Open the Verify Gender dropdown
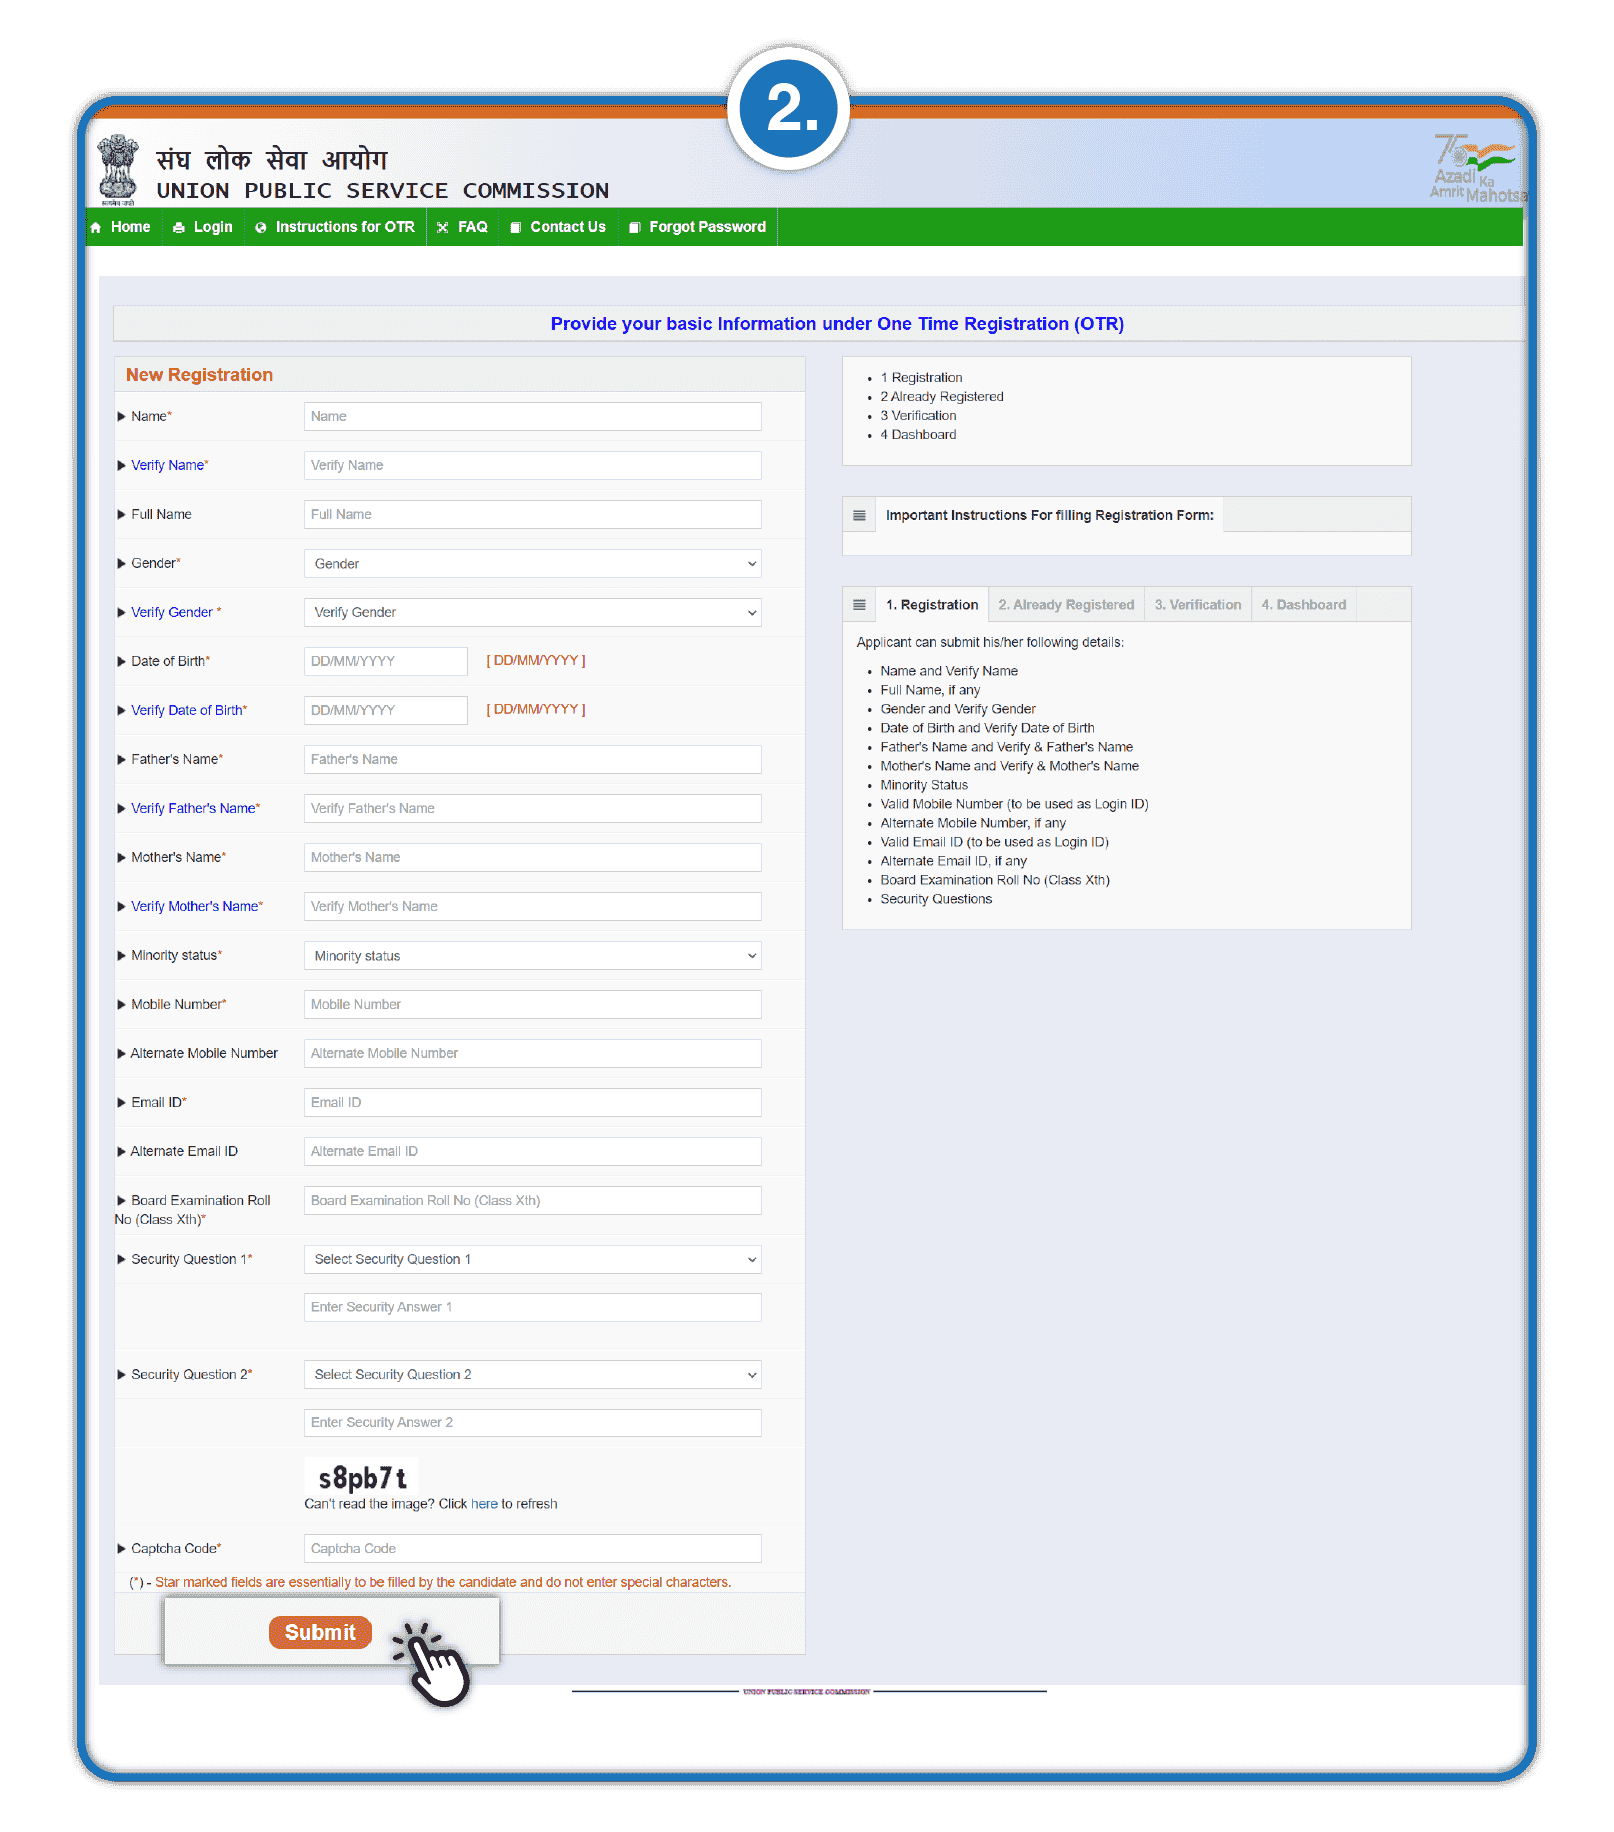1614x1832 pixels. pyautogui.click(x=533, y=613)
